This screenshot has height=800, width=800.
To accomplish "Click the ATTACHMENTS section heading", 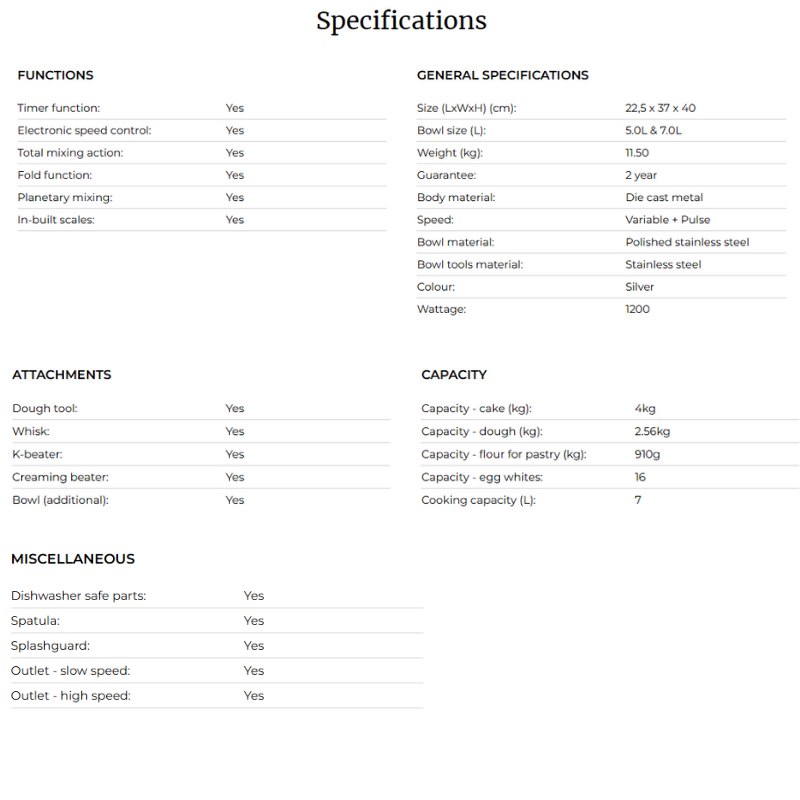I will [x=62, y=375].
